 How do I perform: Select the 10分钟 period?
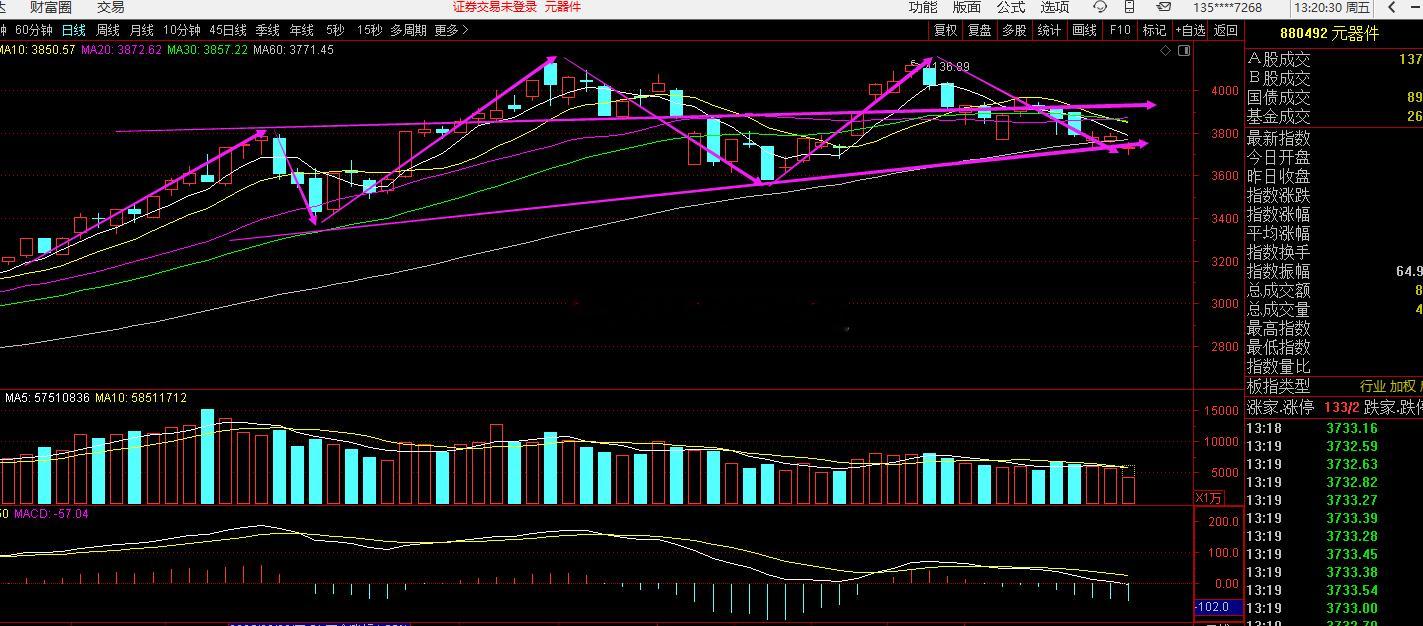pos(181,30)
